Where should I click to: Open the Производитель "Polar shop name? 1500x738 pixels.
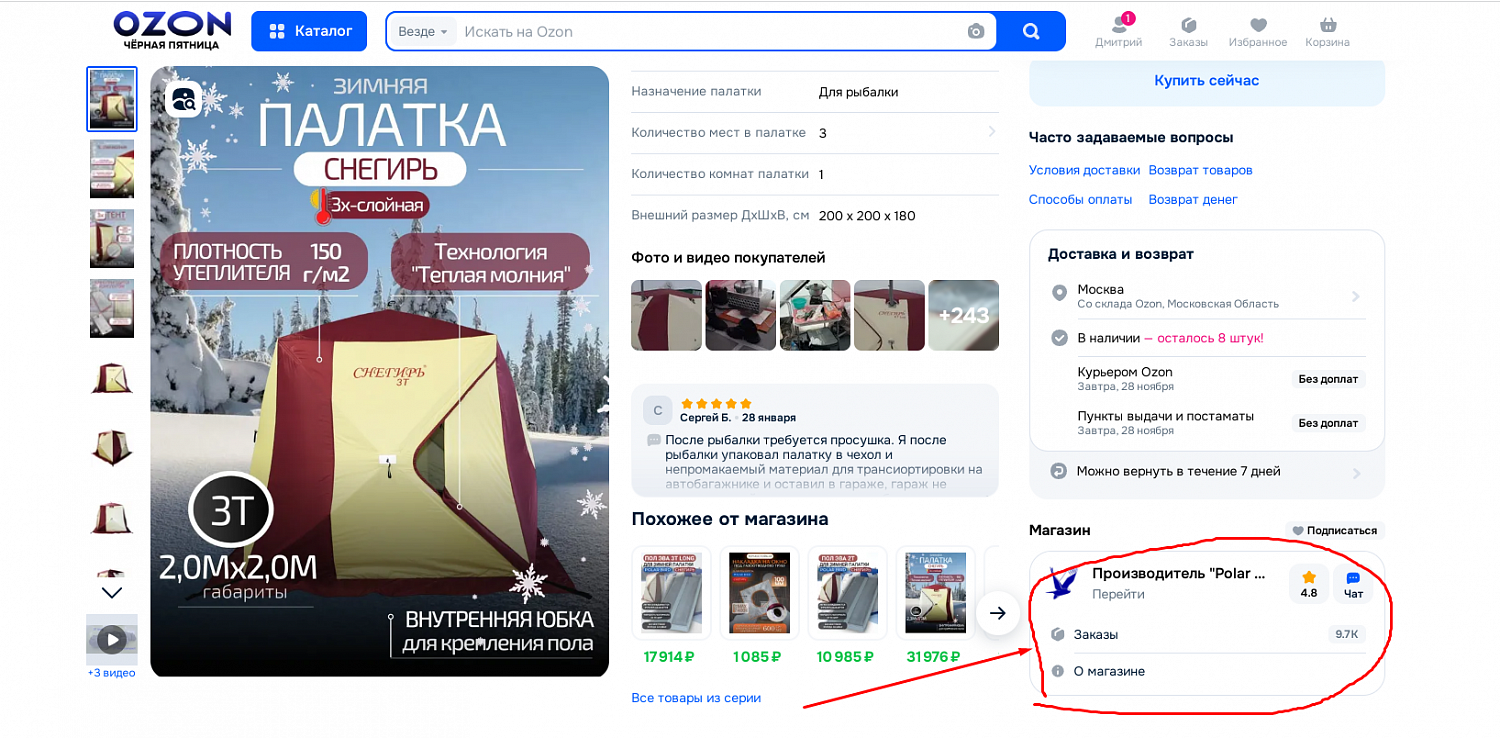[1179, 574]
